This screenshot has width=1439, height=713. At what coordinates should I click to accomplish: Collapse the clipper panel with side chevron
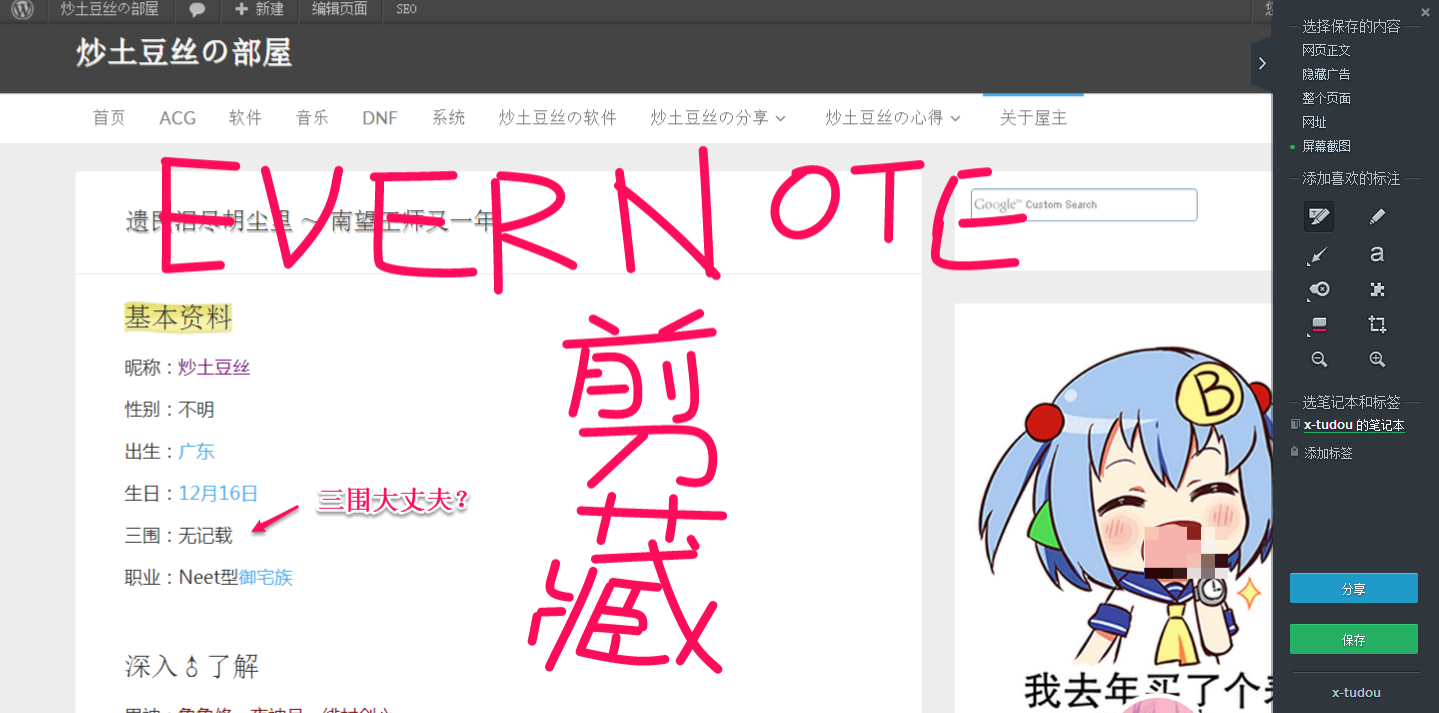point(1262,63)
